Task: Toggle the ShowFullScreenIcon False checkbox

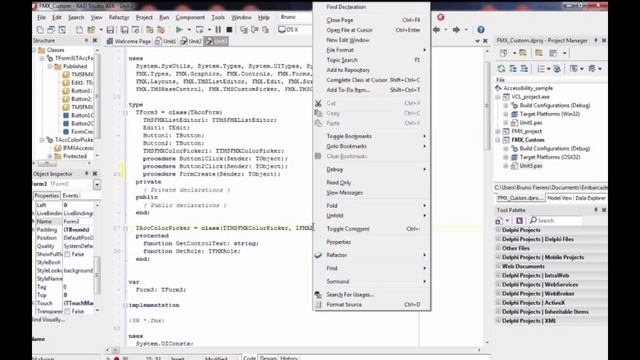Action: pyautogui.click(x=67, y=254)
